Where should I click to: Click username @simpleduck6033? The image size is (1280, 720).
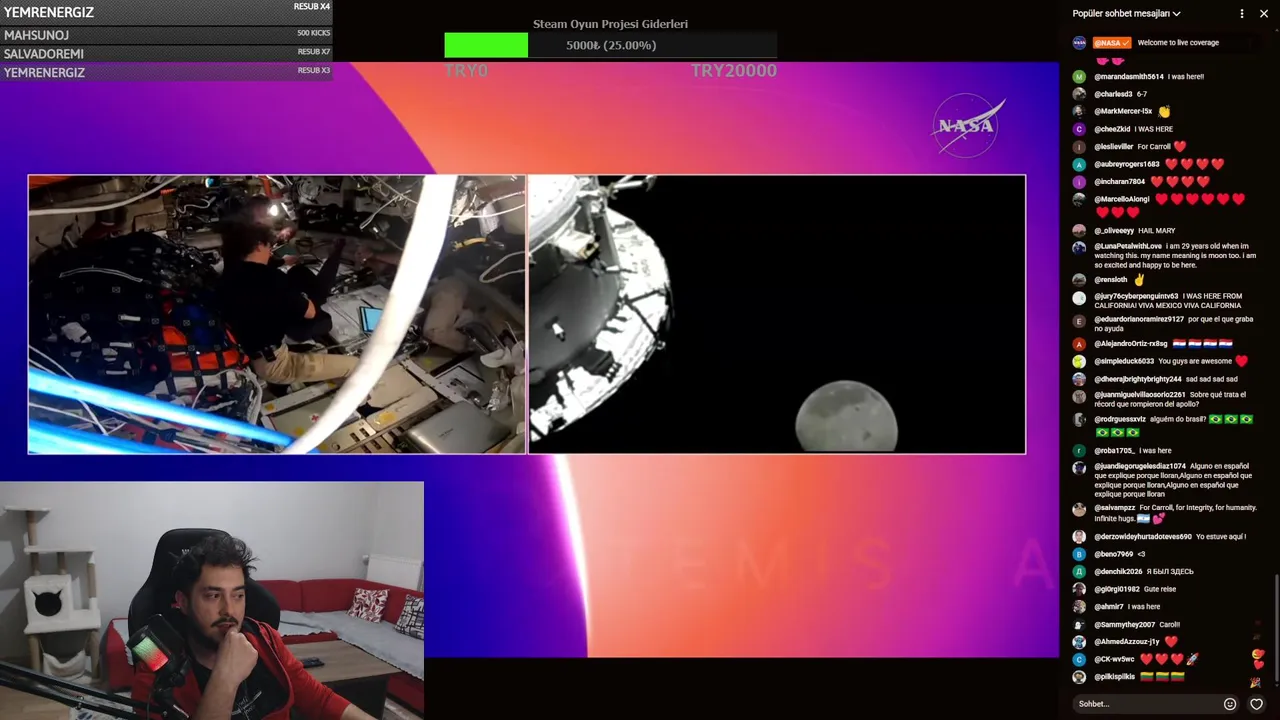click(x=1124, y=361)
